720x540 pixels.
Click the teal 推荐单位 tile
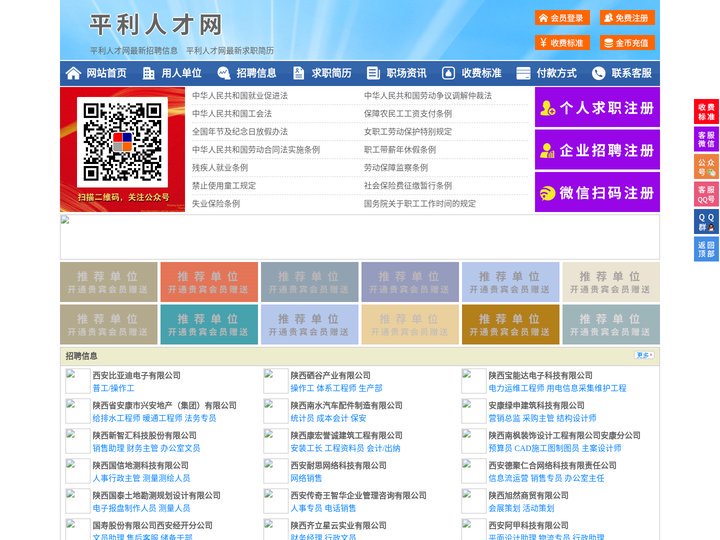(x=209, y=324)
